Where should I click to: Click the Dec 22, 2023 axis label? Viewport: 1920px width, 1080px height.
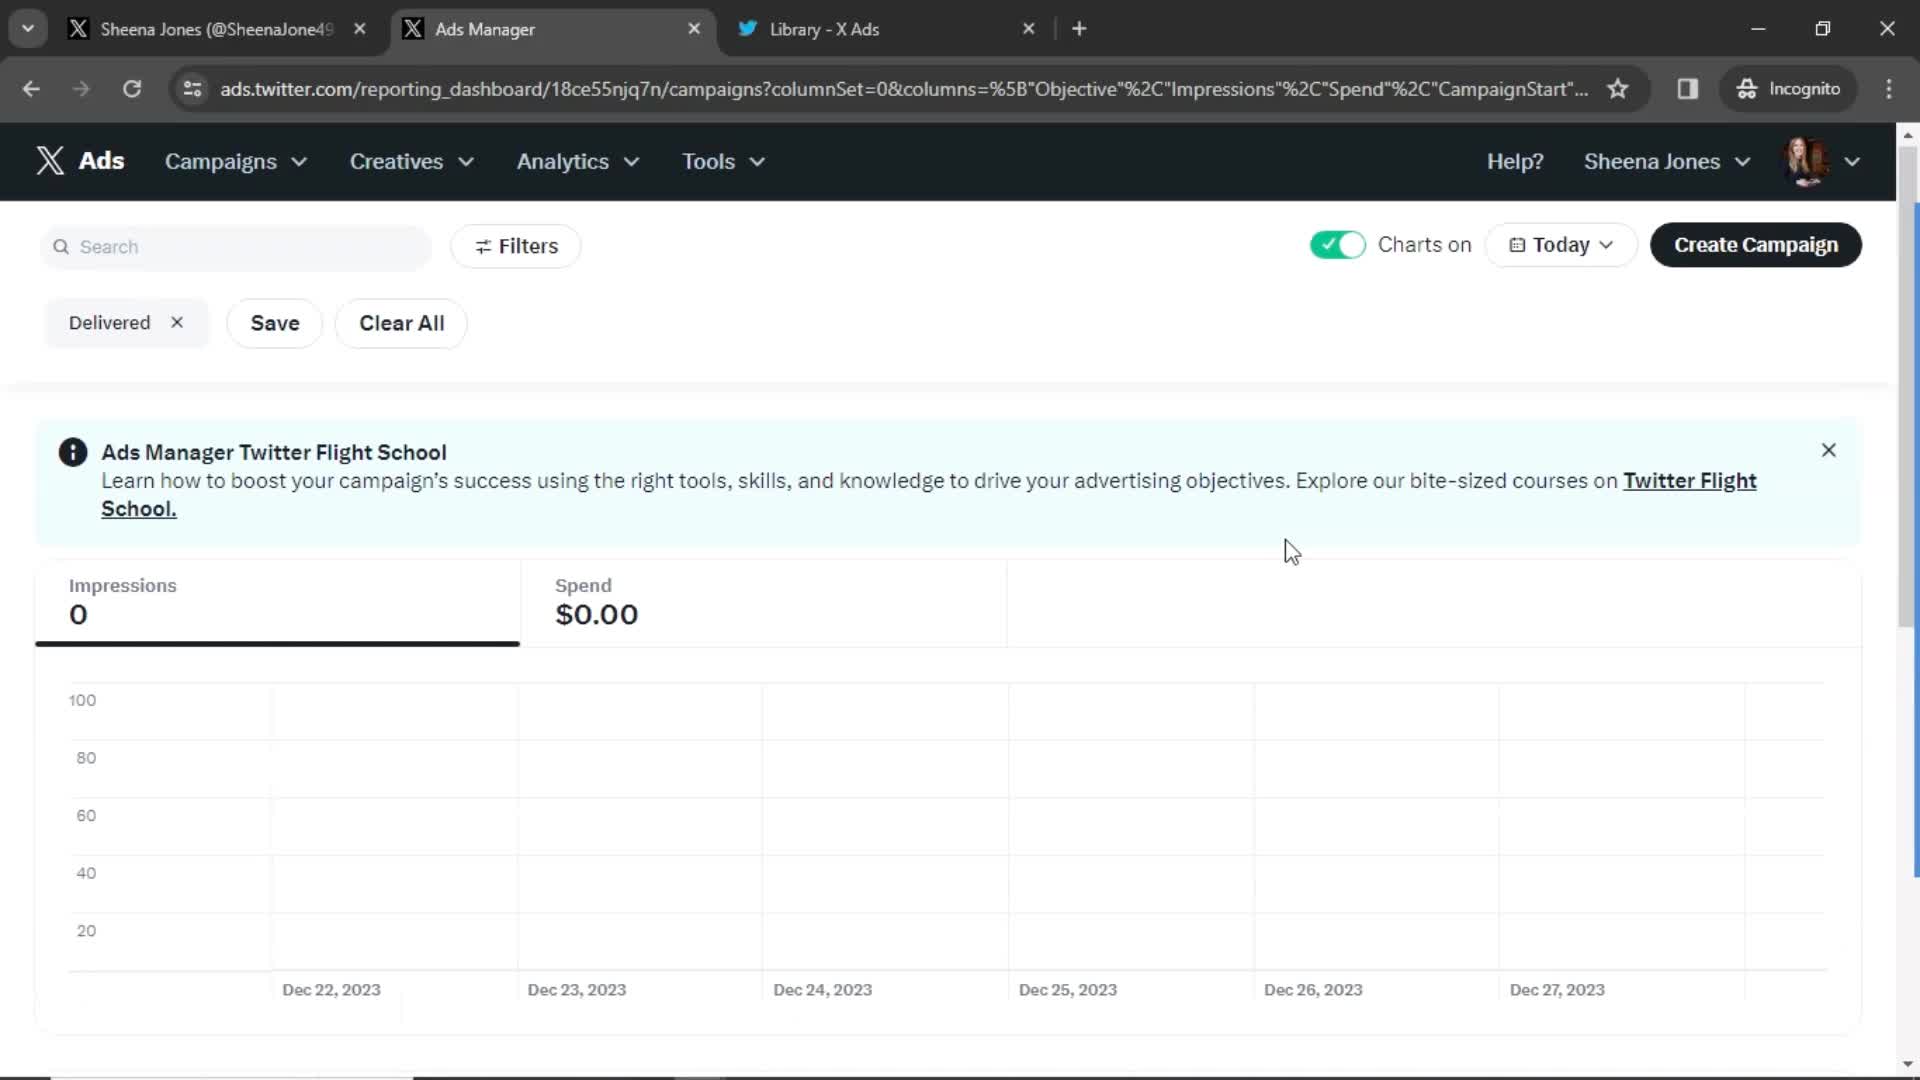pos(331,990)
